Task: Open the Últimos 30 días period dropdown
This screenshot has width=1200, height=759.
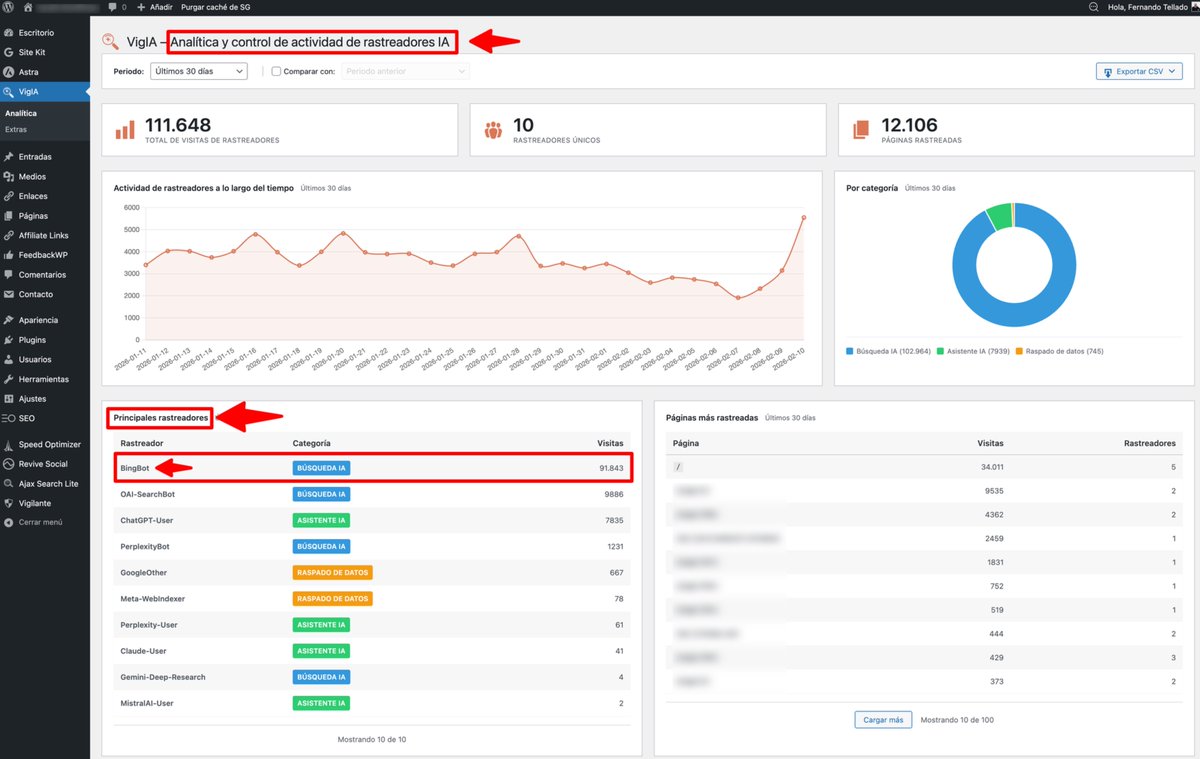Action: (198, 71)
